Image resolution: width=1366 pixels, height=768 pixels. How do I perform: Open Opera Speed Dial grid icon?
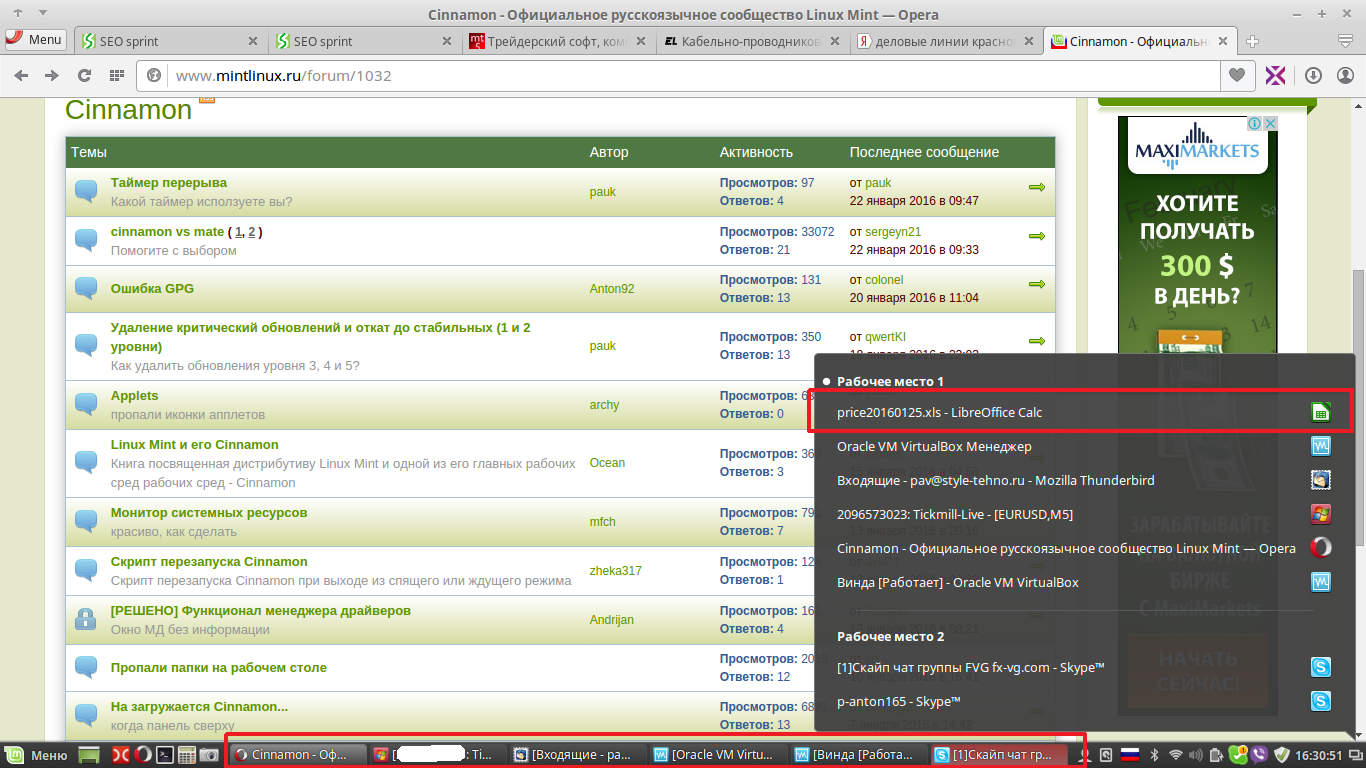point(117,76)
